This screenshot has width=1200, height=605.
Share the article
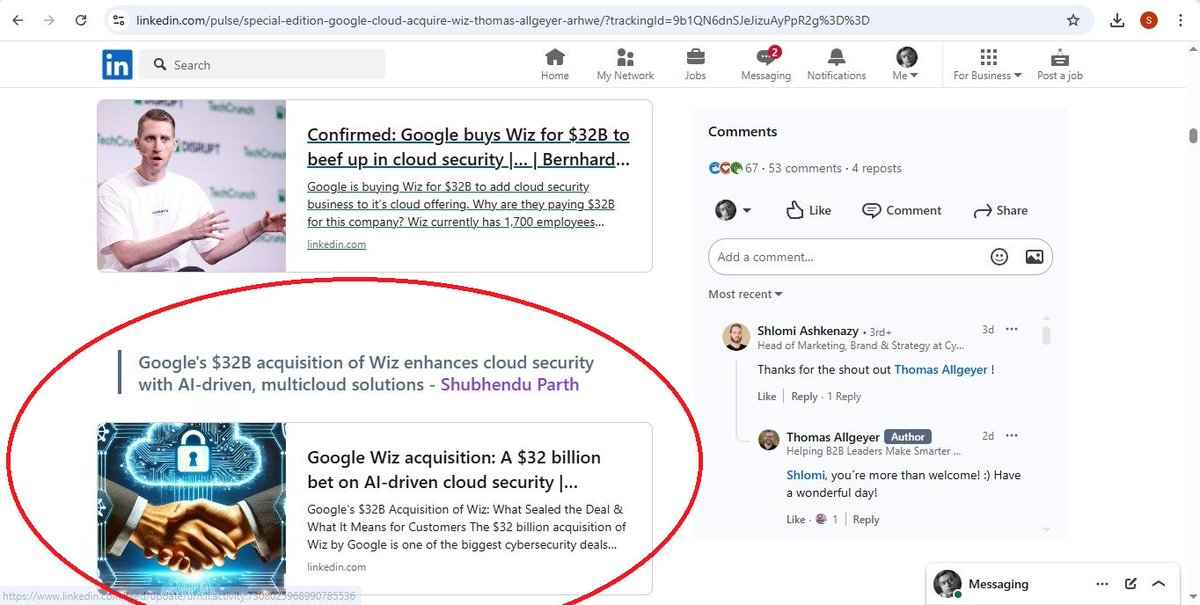coord(1001,210)
